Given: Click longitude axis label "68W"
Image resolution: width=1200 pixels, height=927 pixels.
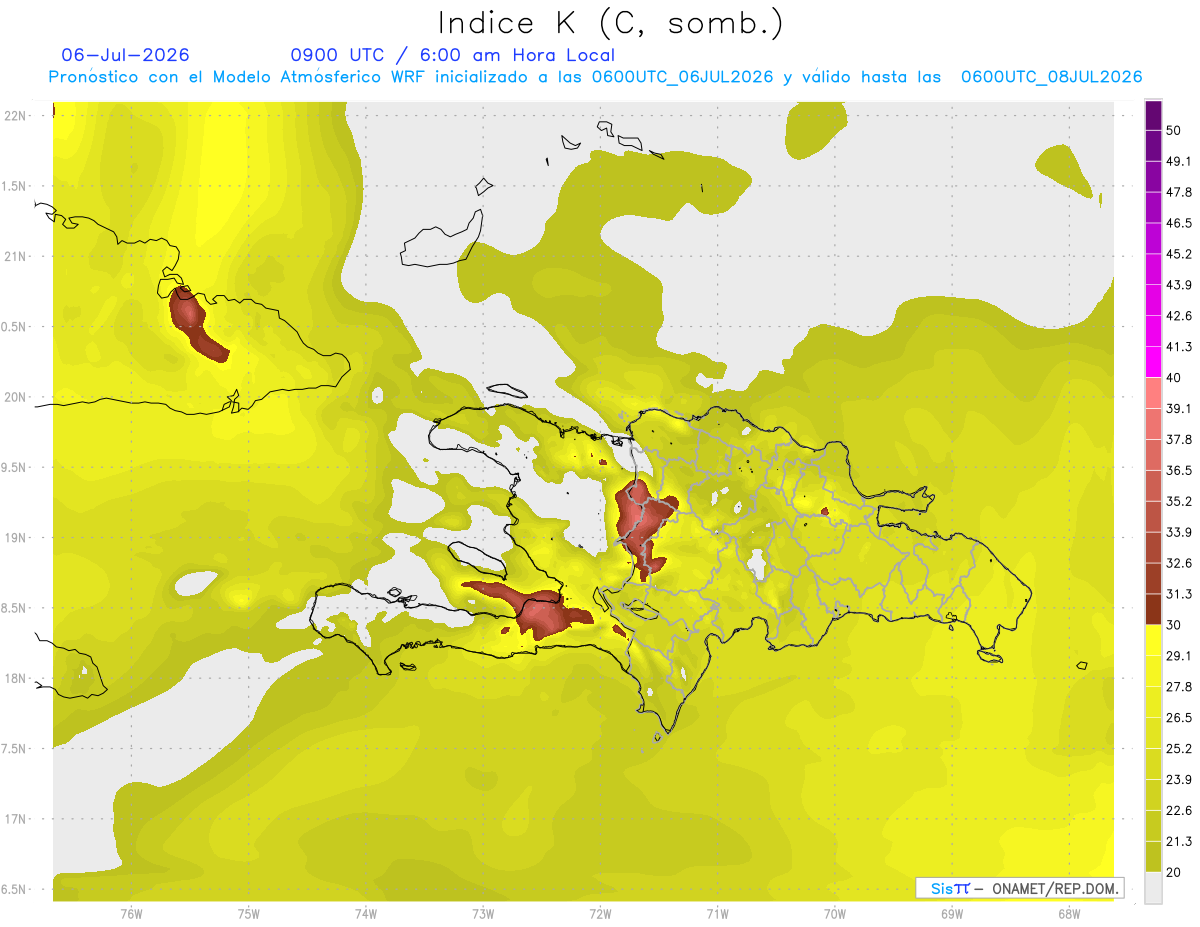Looking at the screenshot, I should pos(1069,914).
